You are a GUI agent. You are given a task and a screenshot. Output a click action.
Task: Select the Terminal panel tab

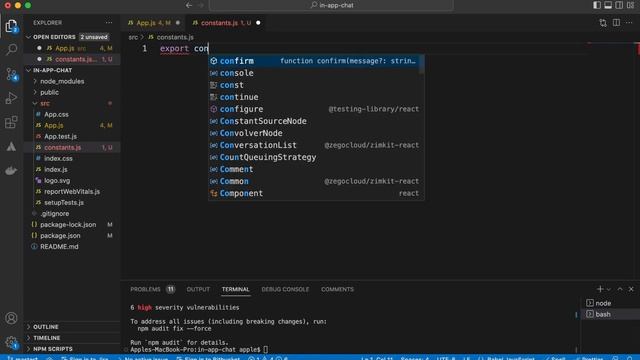(x=236, y=289)
